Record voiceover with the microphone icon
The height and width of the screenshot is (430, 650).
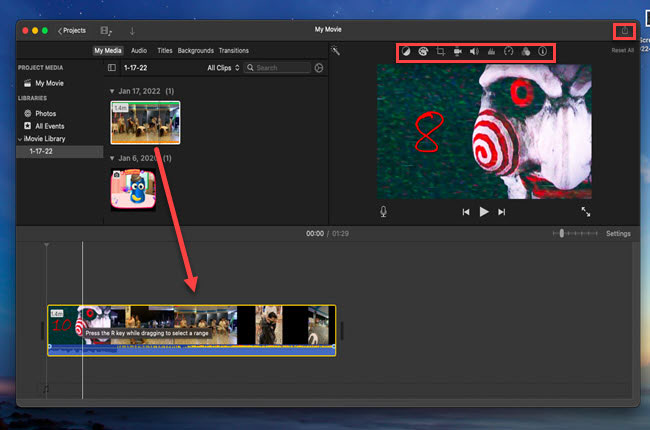383,211
